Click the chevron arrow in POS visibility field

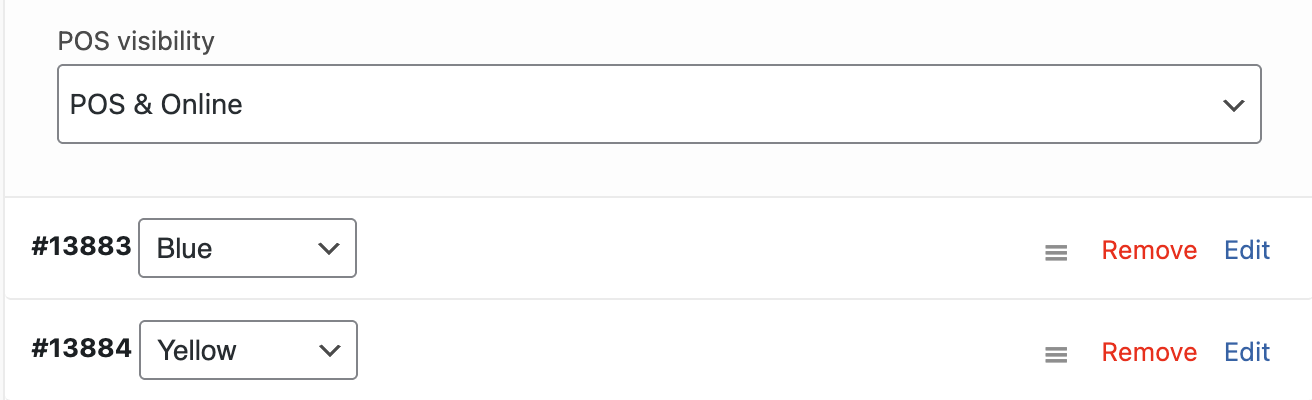pos(1234,105)
